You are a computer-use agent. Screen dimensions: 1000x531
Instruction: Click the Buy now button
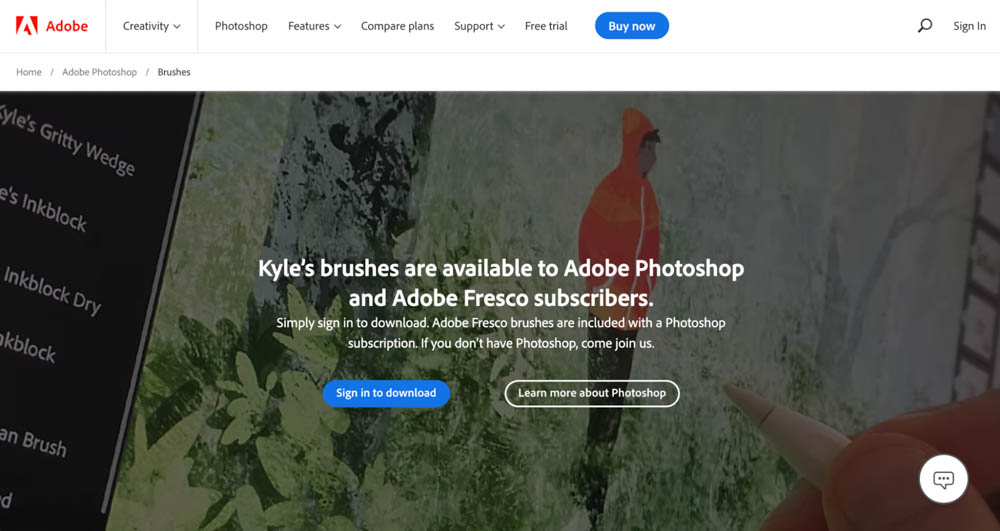click(632, 26)
